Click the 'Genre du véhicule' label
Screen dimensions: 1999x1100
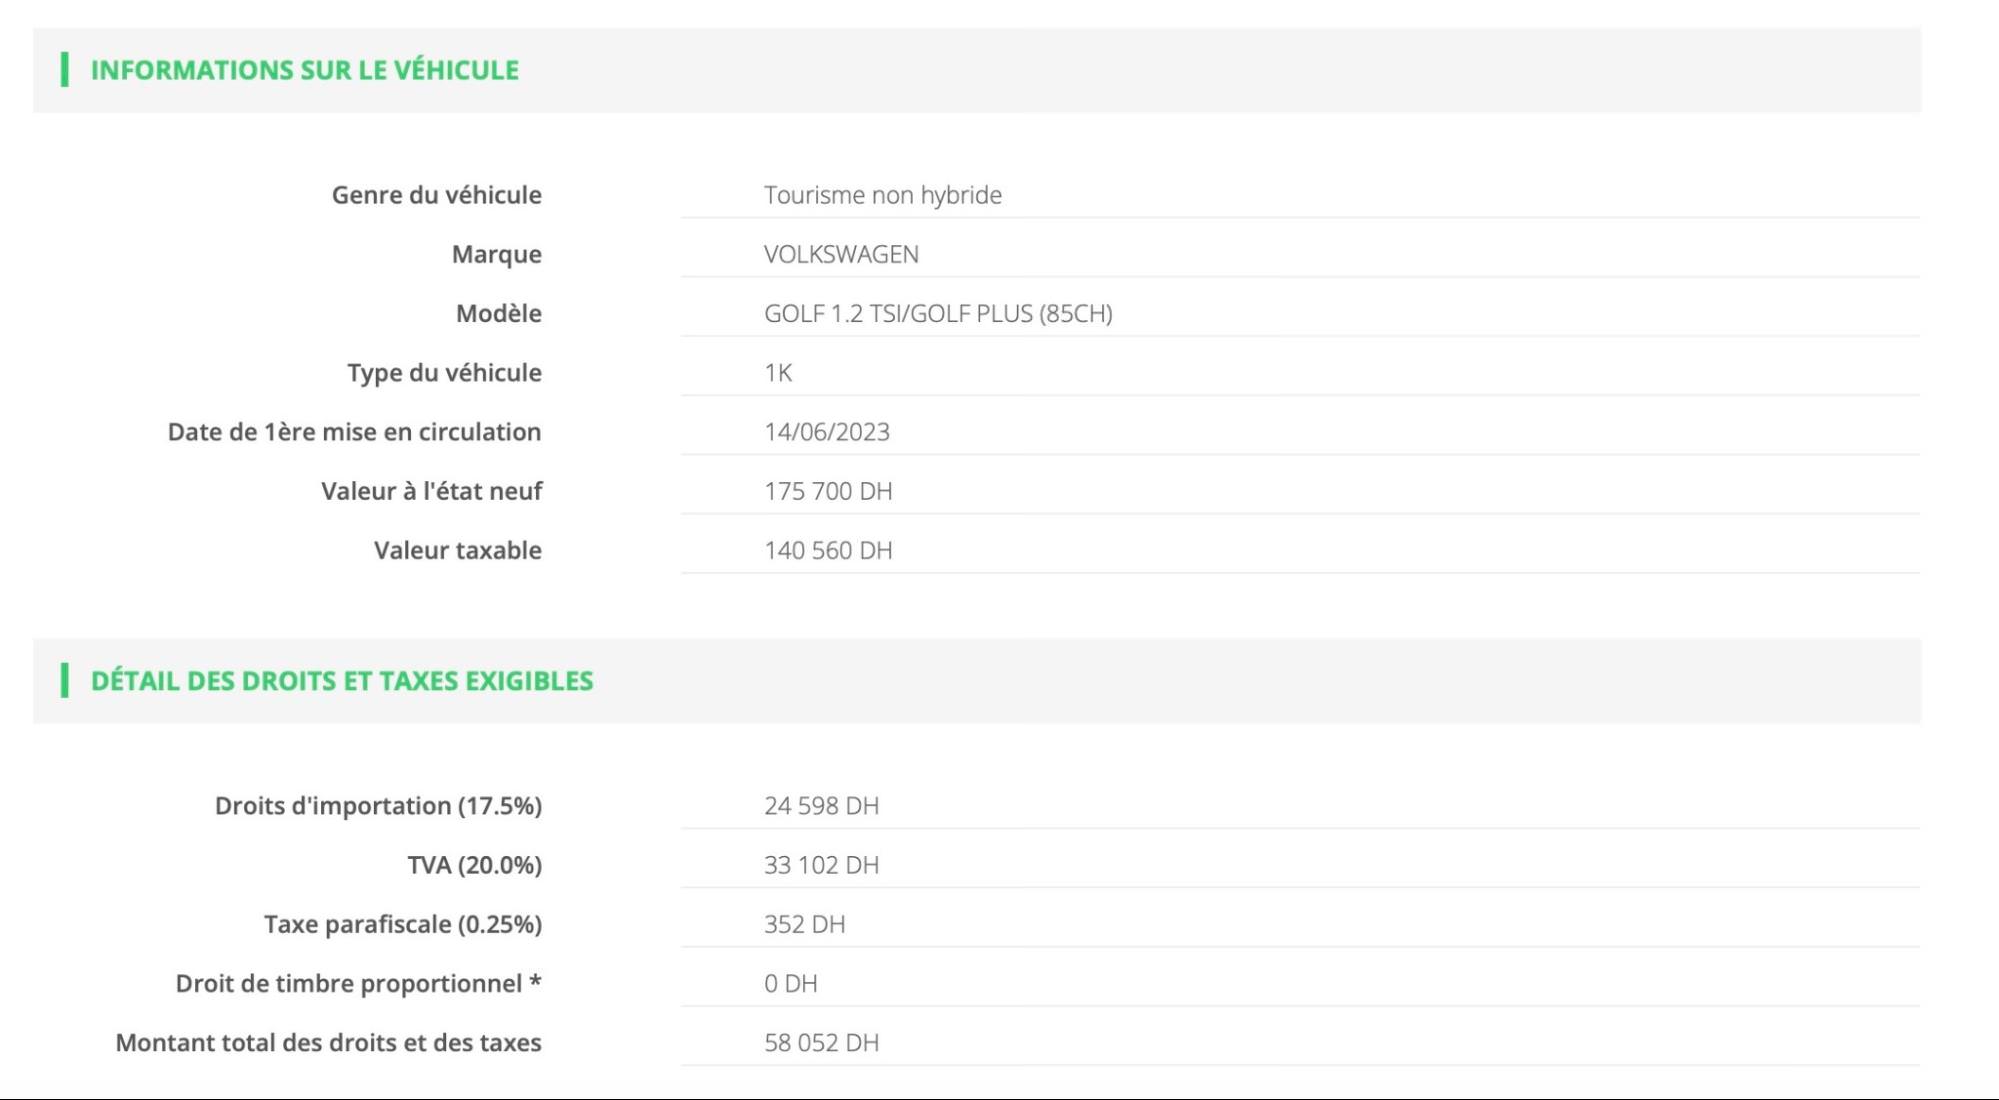[436, 195]
